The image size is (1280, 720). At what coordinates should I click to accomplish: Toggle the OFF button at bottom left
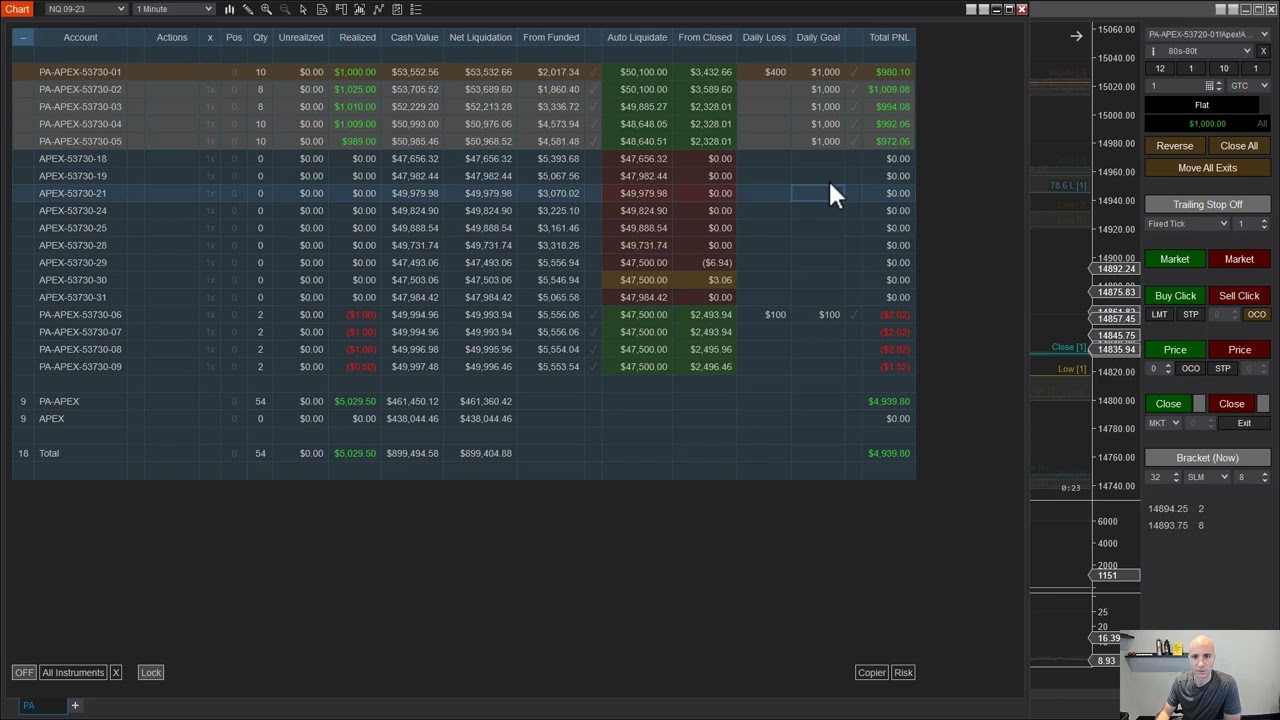(24, 673)
